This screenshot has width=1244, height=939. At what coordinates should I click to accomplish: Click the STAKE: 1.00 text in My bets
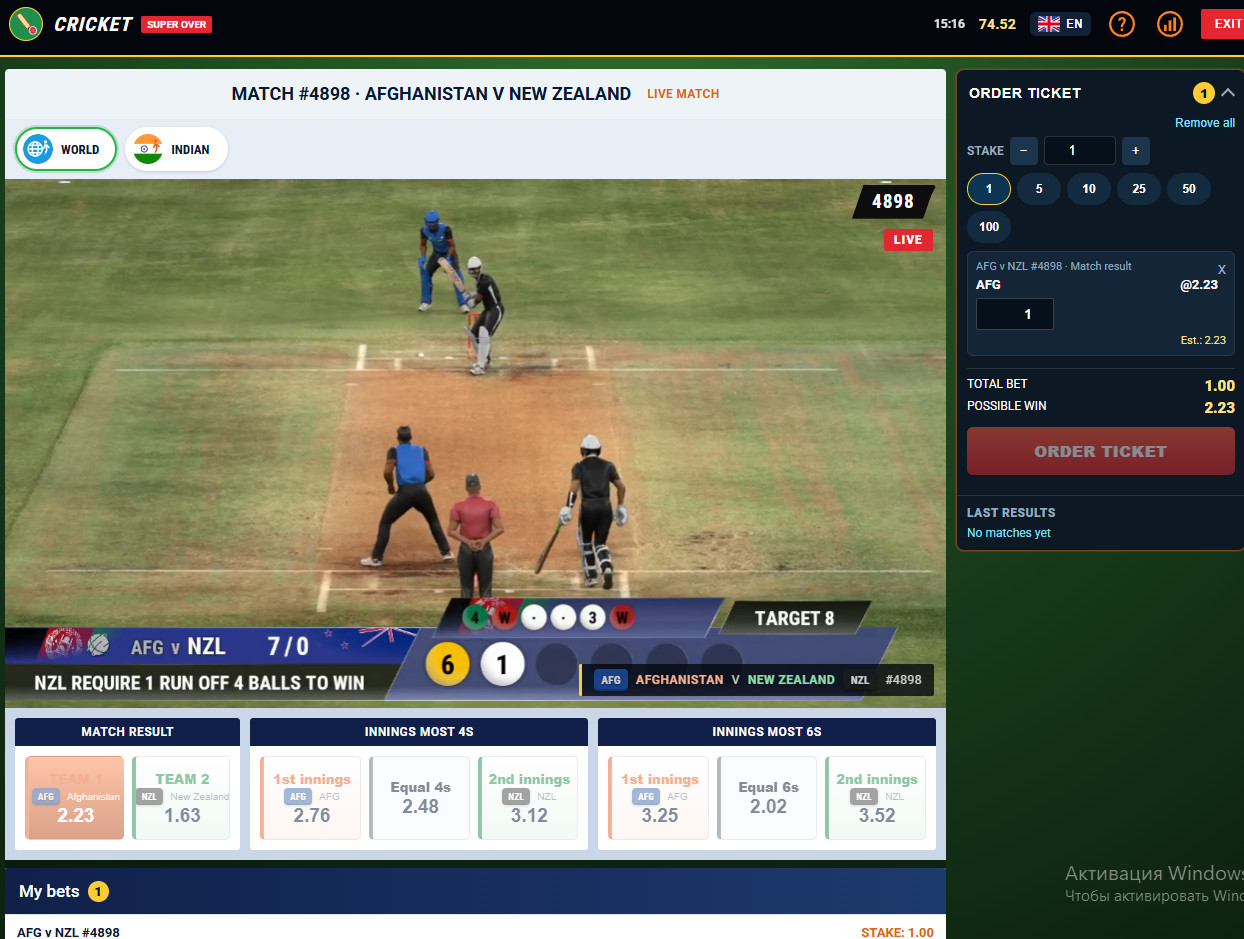pyautogui.click(x=897, y=932)
